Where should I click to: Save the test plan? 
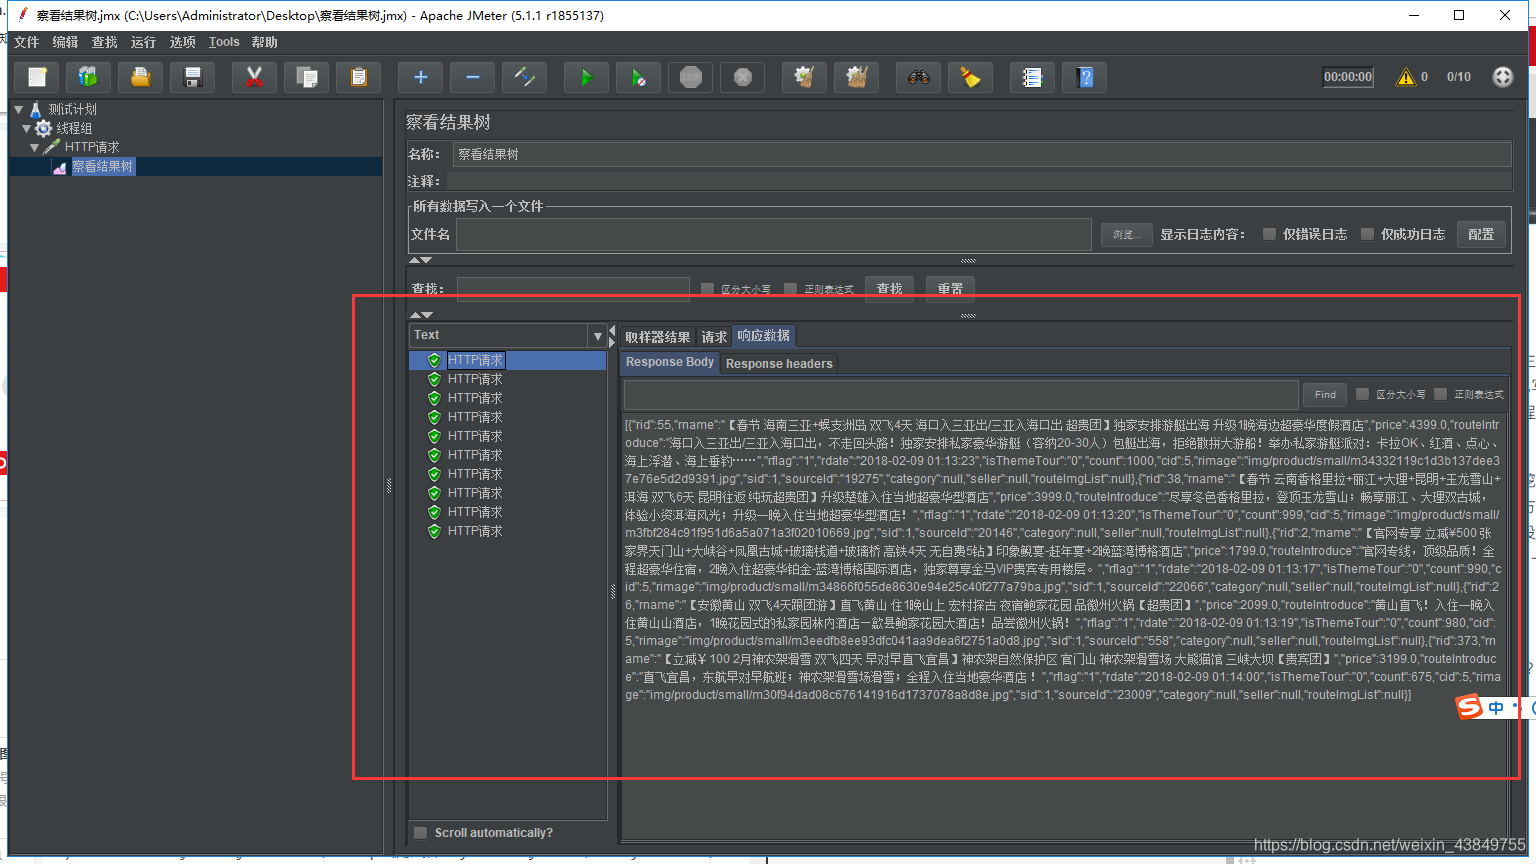coord(193,77)
